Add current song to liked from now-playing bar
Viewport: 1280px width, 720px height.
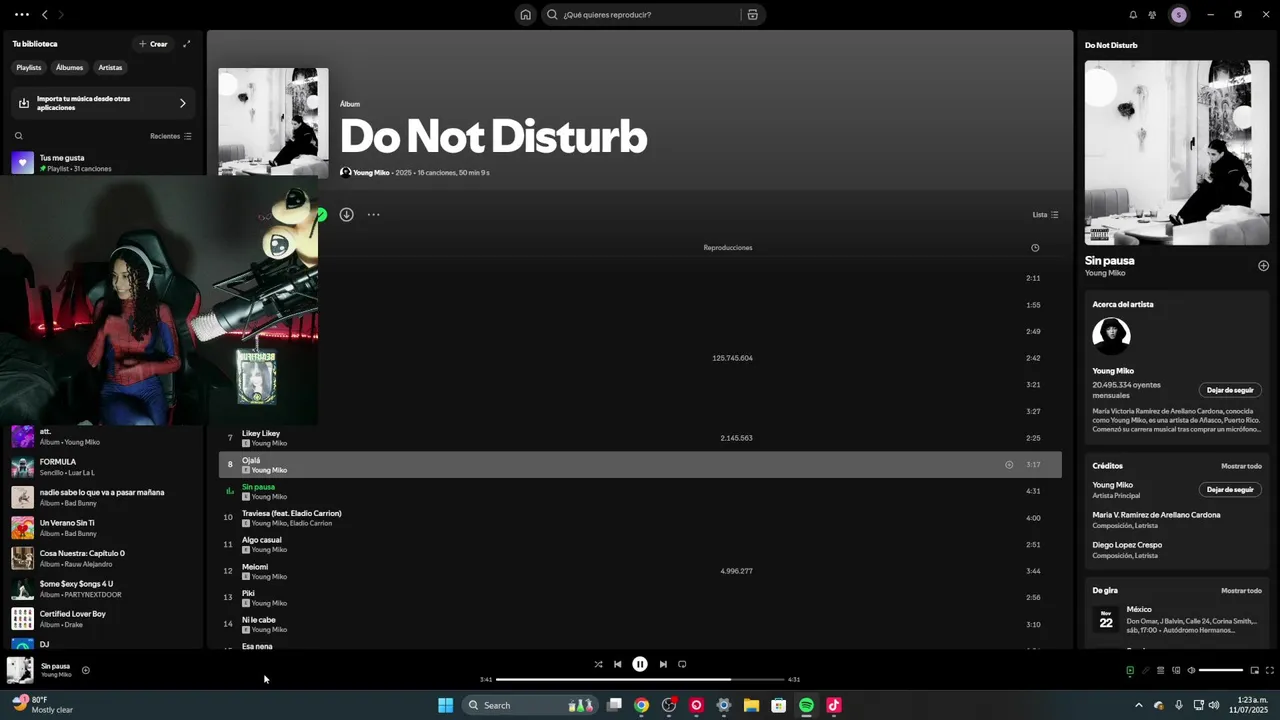click(85, 670)
